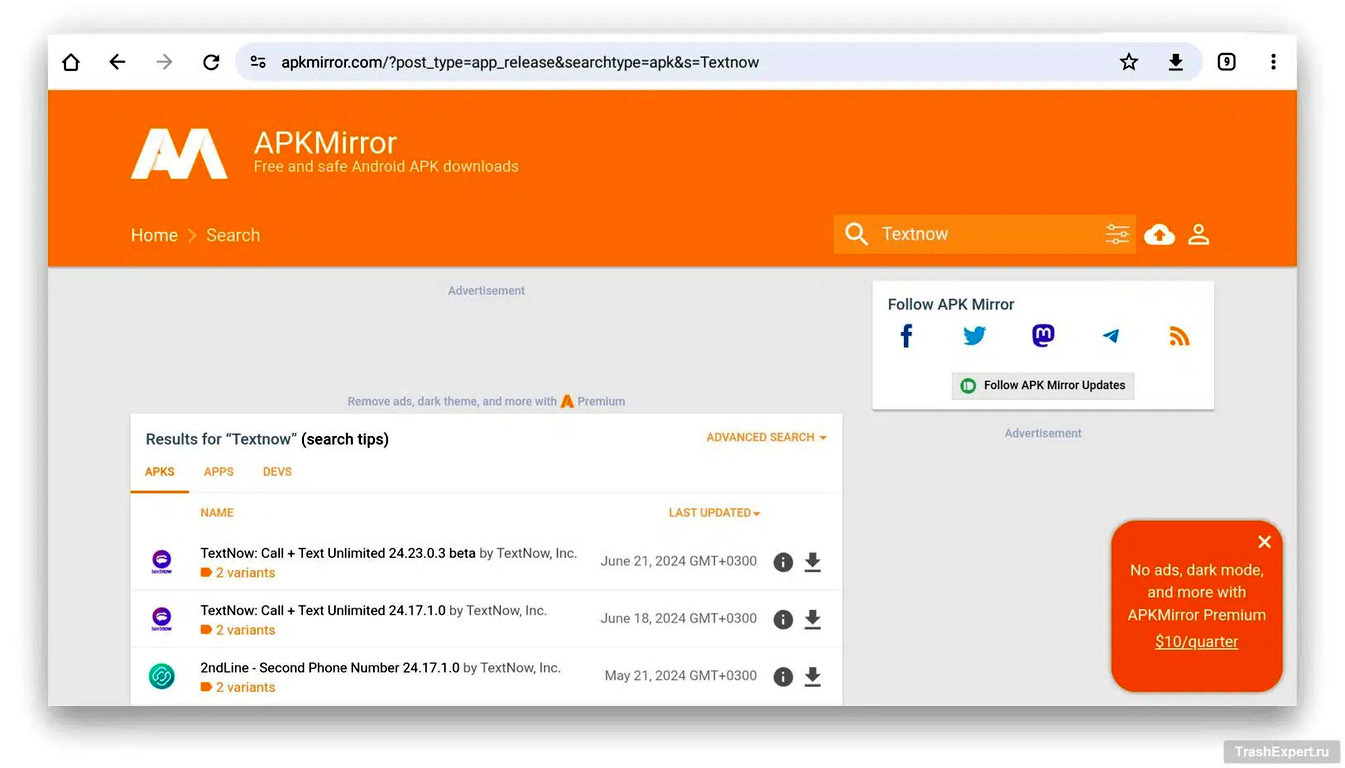Open search filter sliders icon
The image size is (1345, 768).
tap(1117, 234)
